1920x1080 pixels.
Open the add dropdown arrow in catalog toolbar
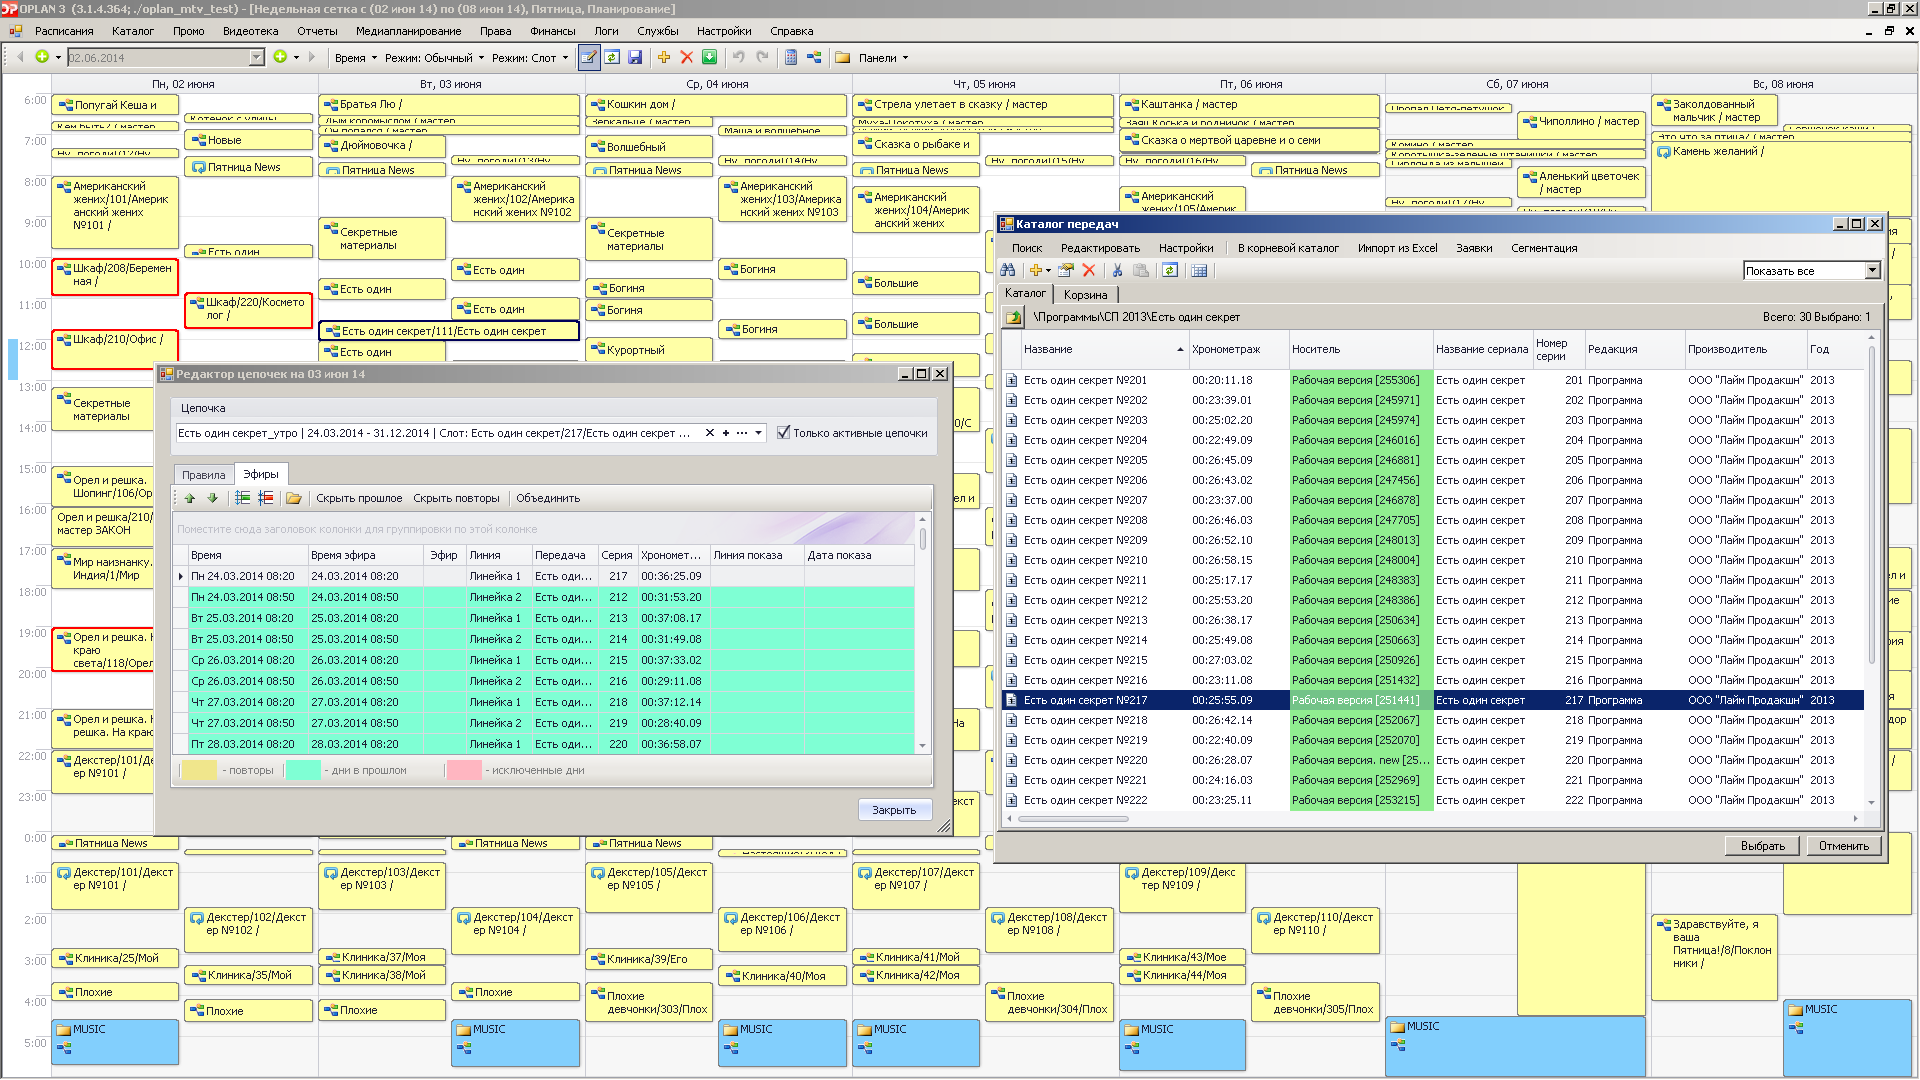(x=1048, y=271)
